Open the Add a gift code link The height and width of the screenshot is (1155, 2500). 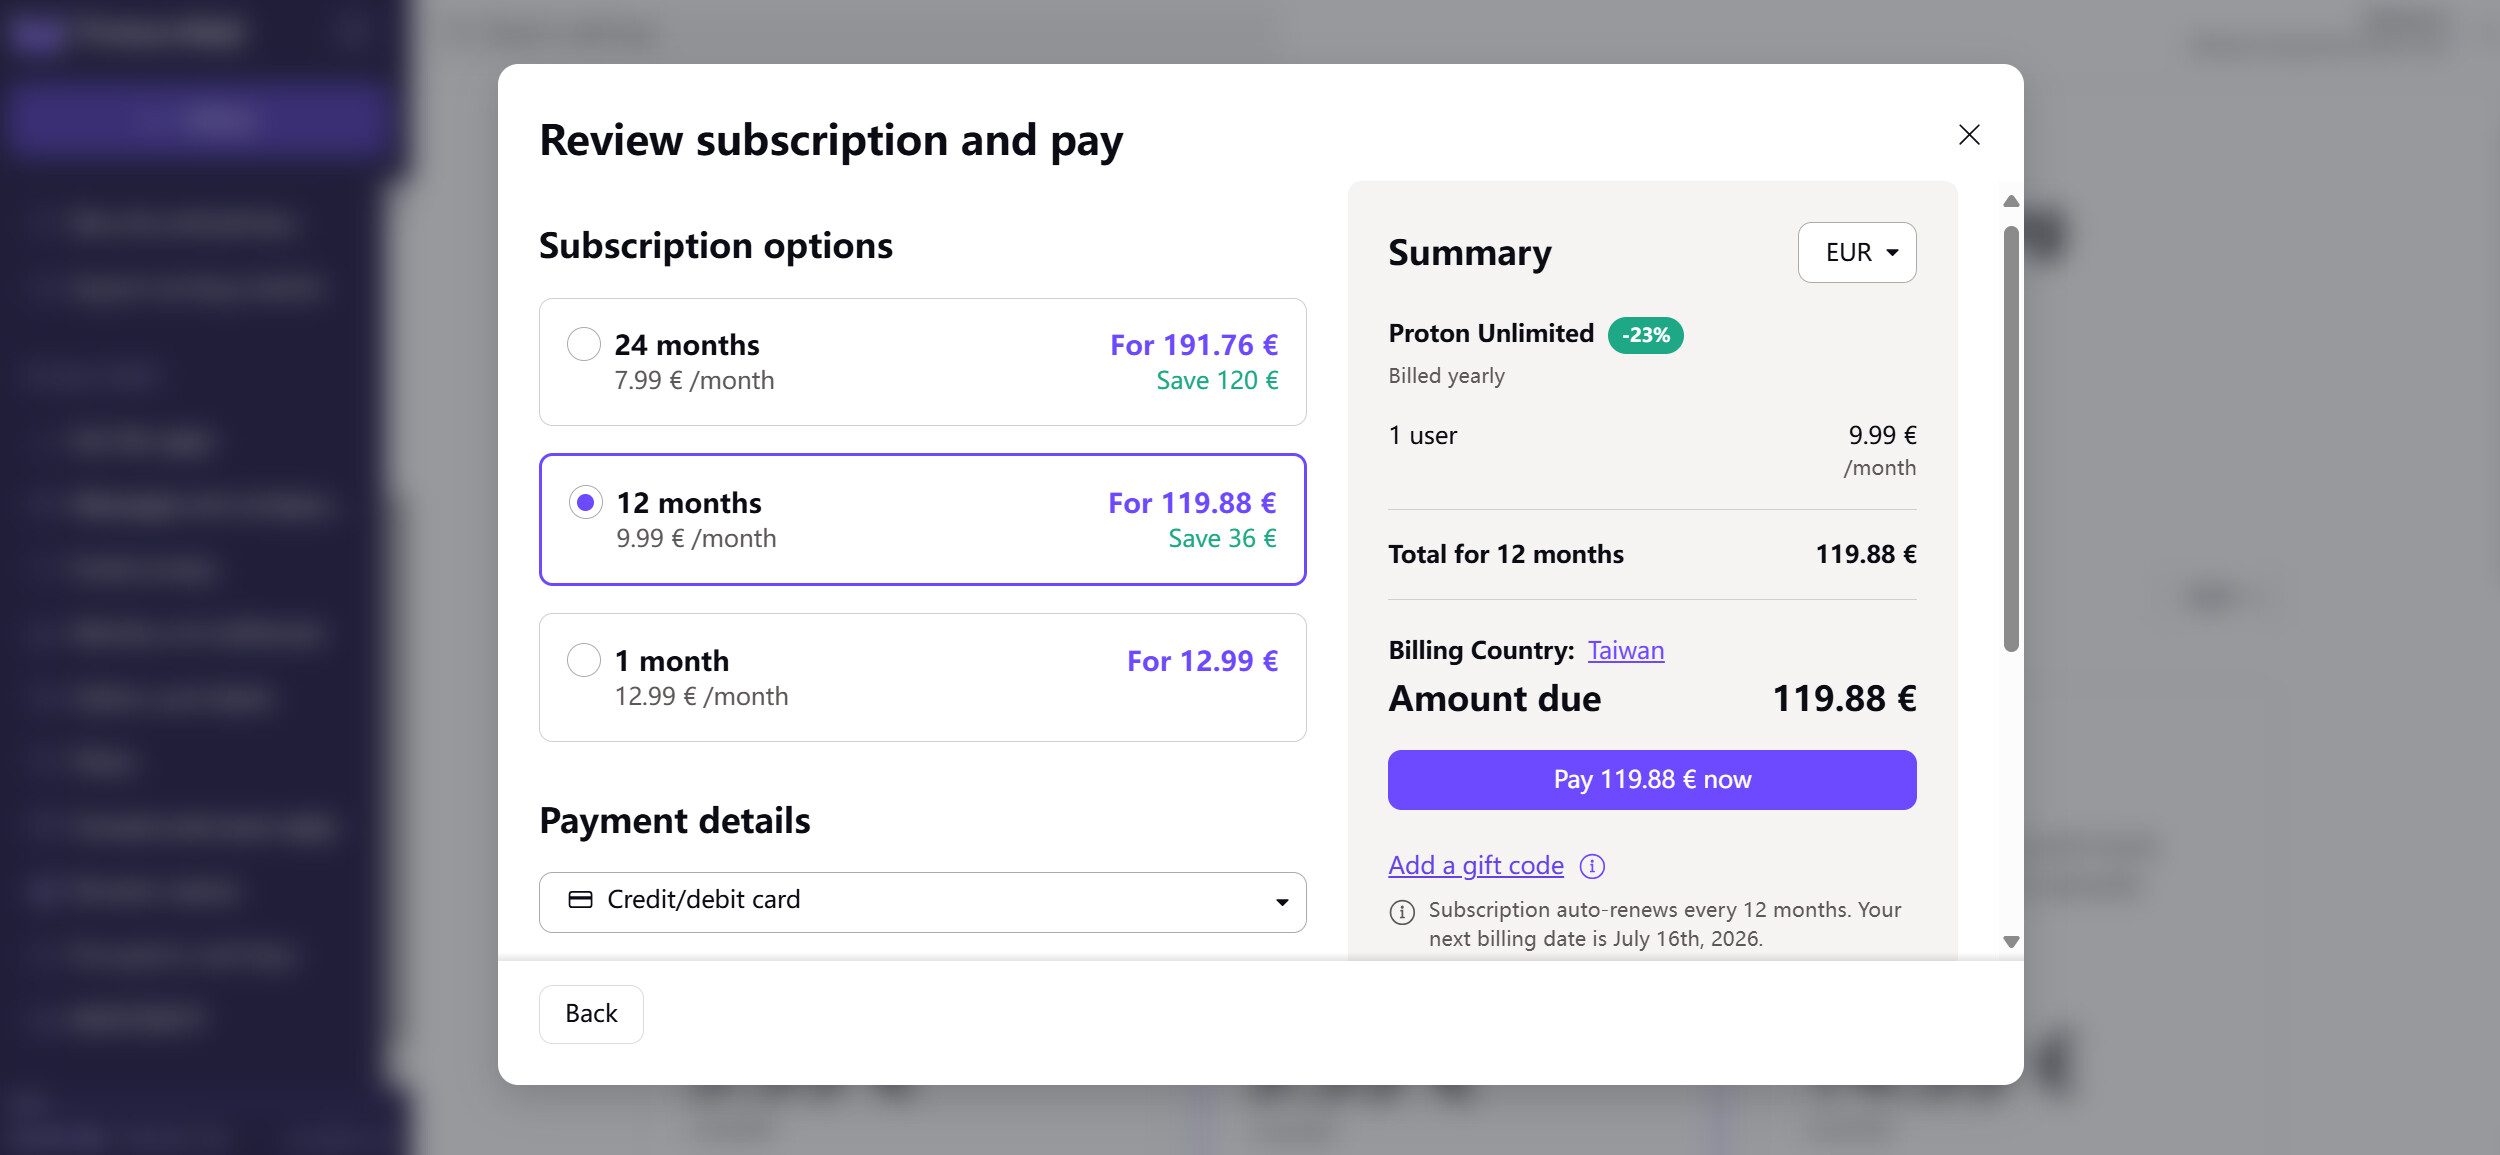pos(1476,866)
